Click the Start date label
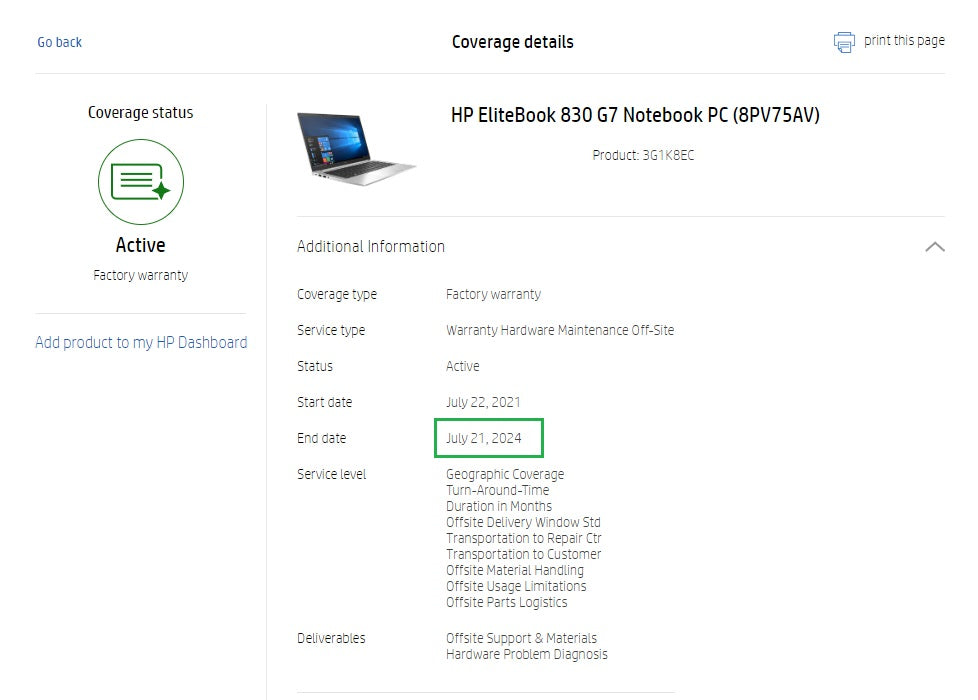Image resolution: width=978 pixels, height=700 pixels. click(x=324, y=402)
